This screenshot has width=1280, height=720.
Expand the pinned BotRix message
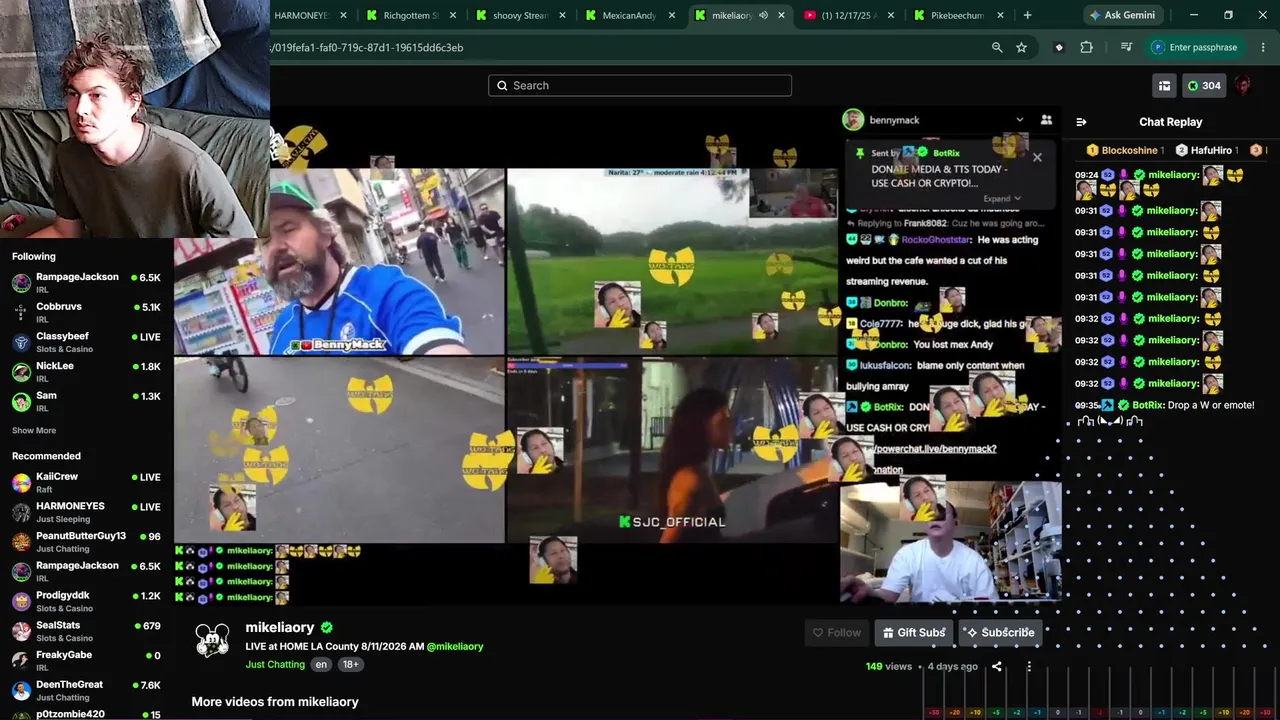[1002, 198]
